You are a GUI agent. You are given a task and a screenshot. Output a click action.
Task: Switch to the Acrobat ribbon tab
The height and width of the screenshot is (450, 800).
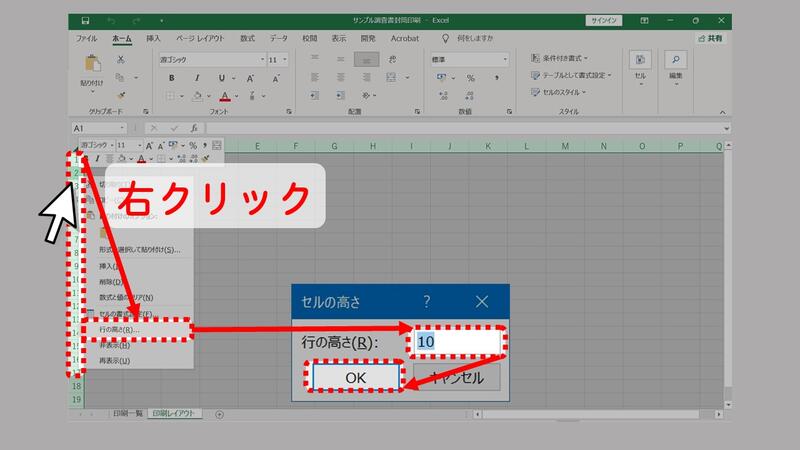point(405,38)
